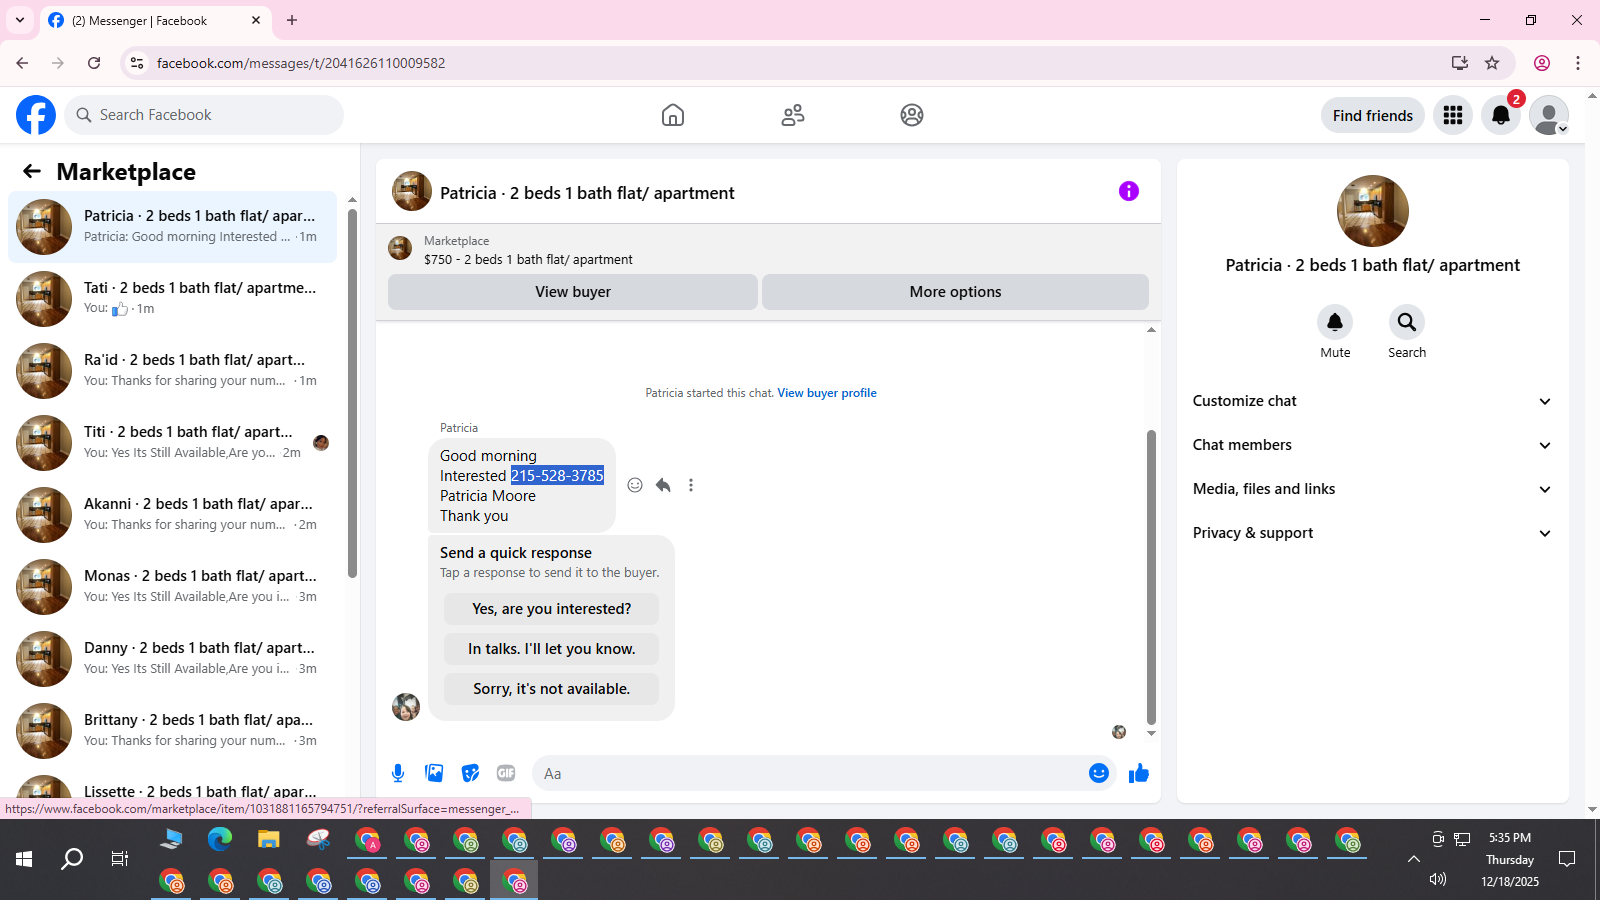
Task: Open the Friends icon in the top nav
Action: [793, 115]
